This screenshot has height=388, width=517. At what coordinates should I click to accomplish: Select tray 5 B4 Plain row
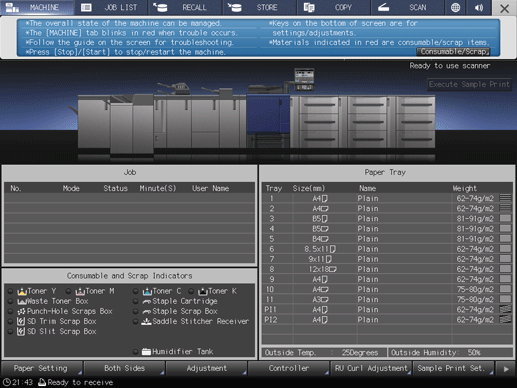click(387, 239)
